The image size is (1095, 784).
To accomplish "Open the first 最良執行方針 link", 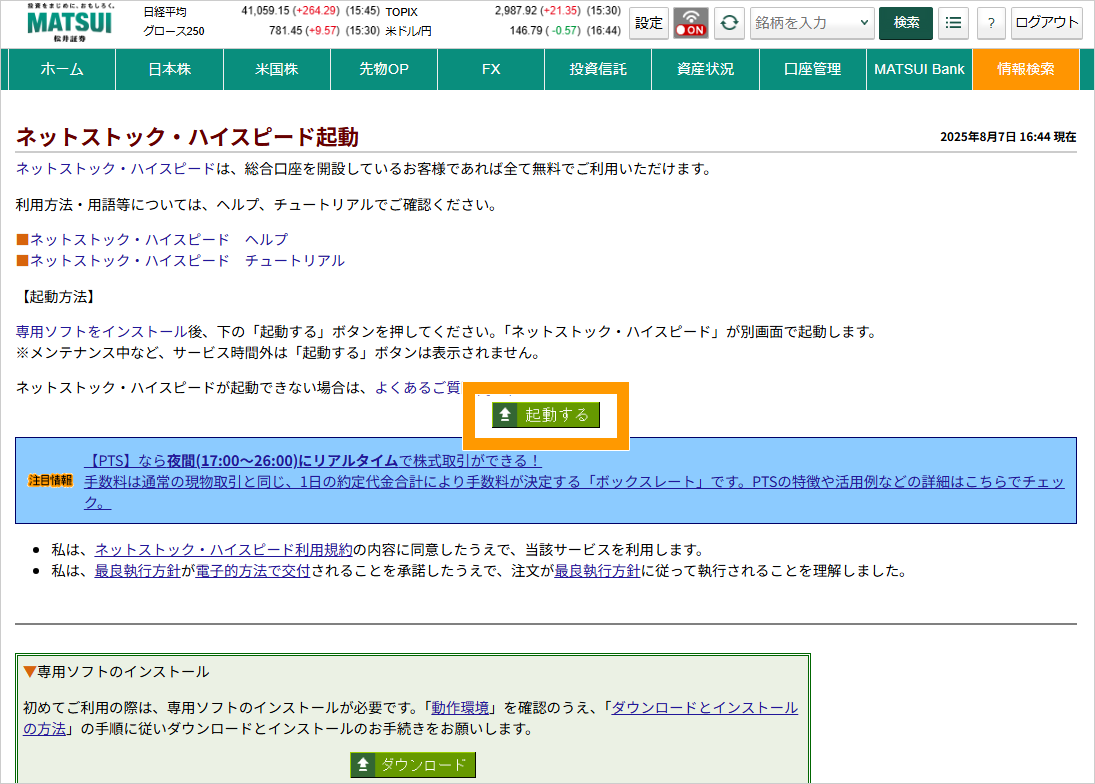I will (x=138, y=571).
